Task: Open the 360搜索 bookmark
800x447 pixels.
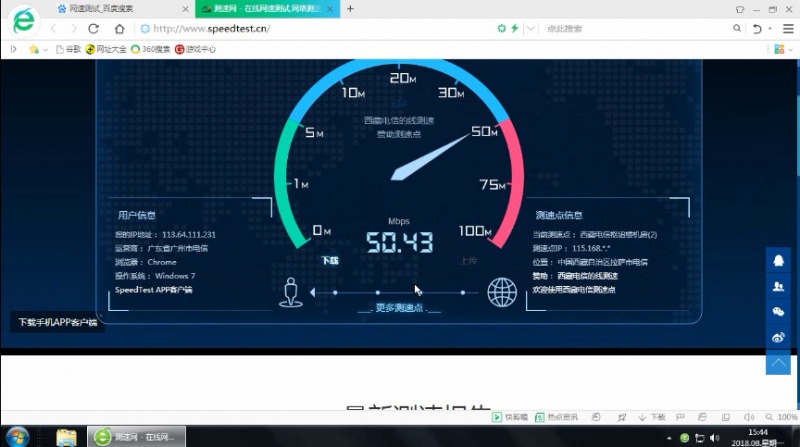Action: (151, 49)
